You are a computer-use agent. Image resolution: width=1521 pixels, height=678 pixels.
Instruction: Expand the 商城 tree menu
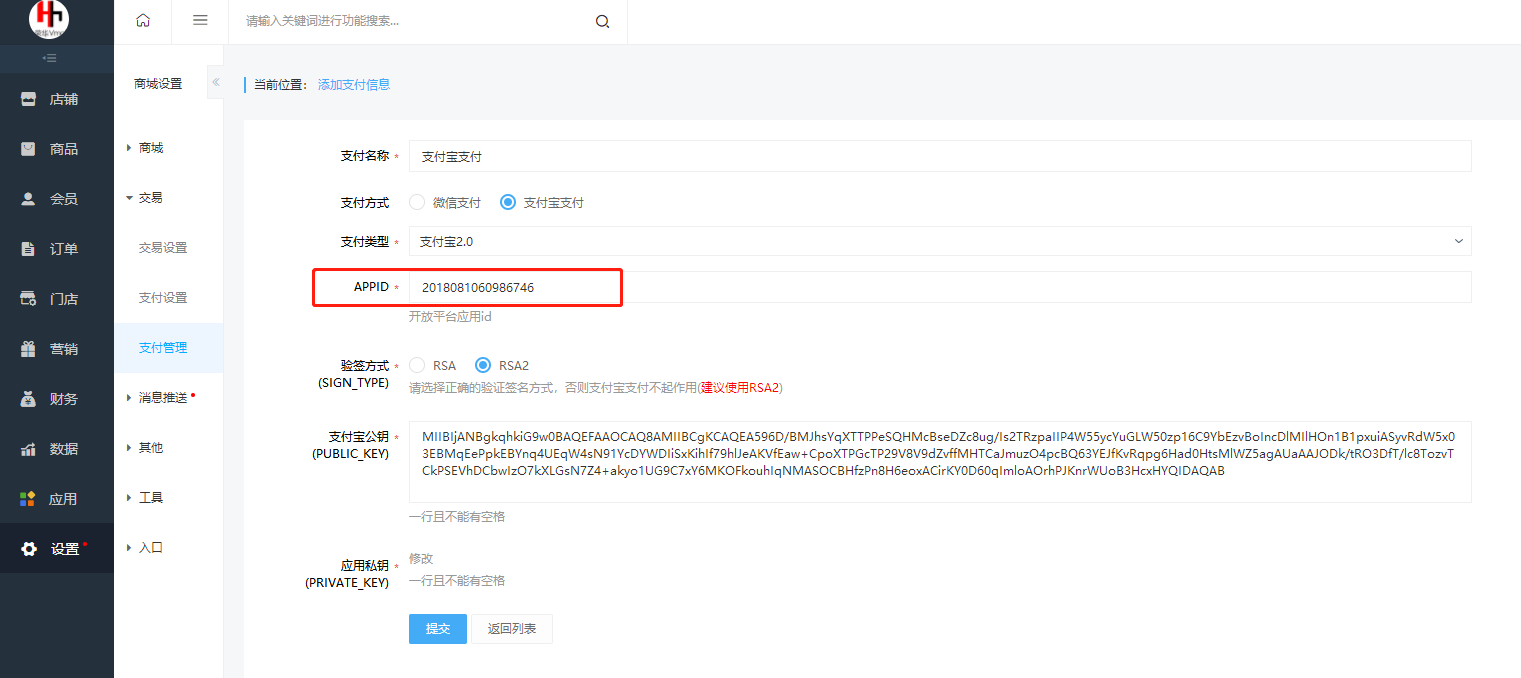click(150, 148)
